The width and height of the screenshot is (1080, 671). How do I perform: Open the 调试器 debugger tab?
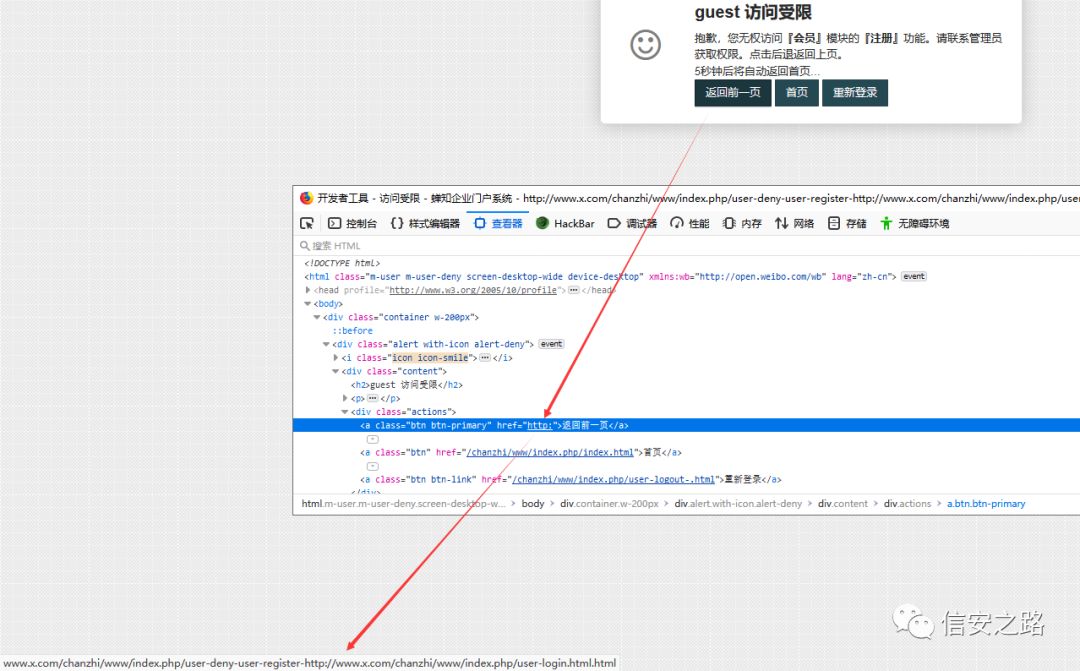click(632, 223)
